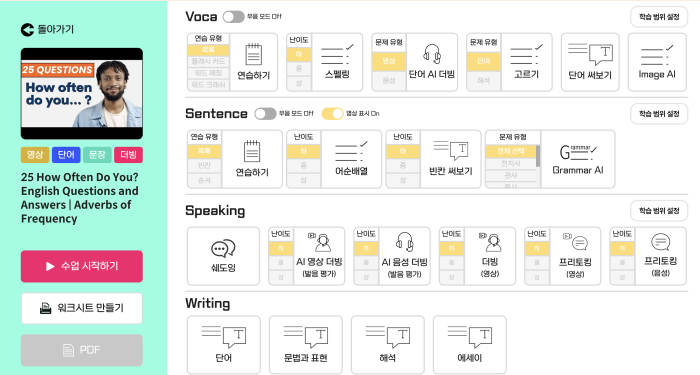
Task: Open Voca 학습 범위 설정
Action: pos(659,17)
